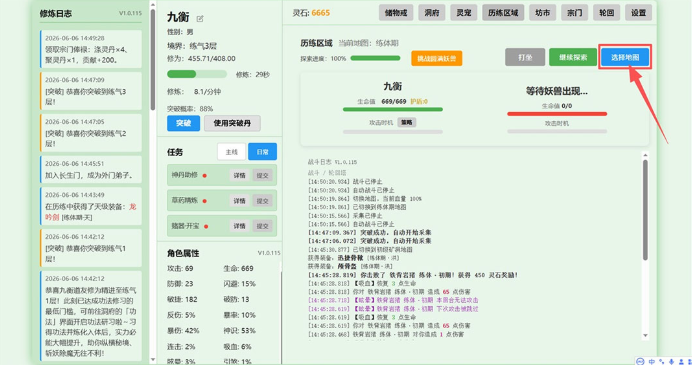
Task: Click the red dot on 神丹助修 task
Action: [204, 175]
